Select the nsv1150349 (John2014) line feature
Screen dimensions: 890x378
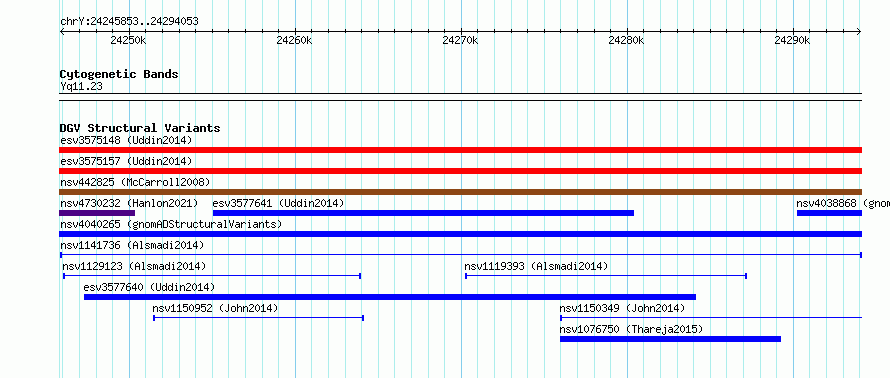tap(711, 318)
